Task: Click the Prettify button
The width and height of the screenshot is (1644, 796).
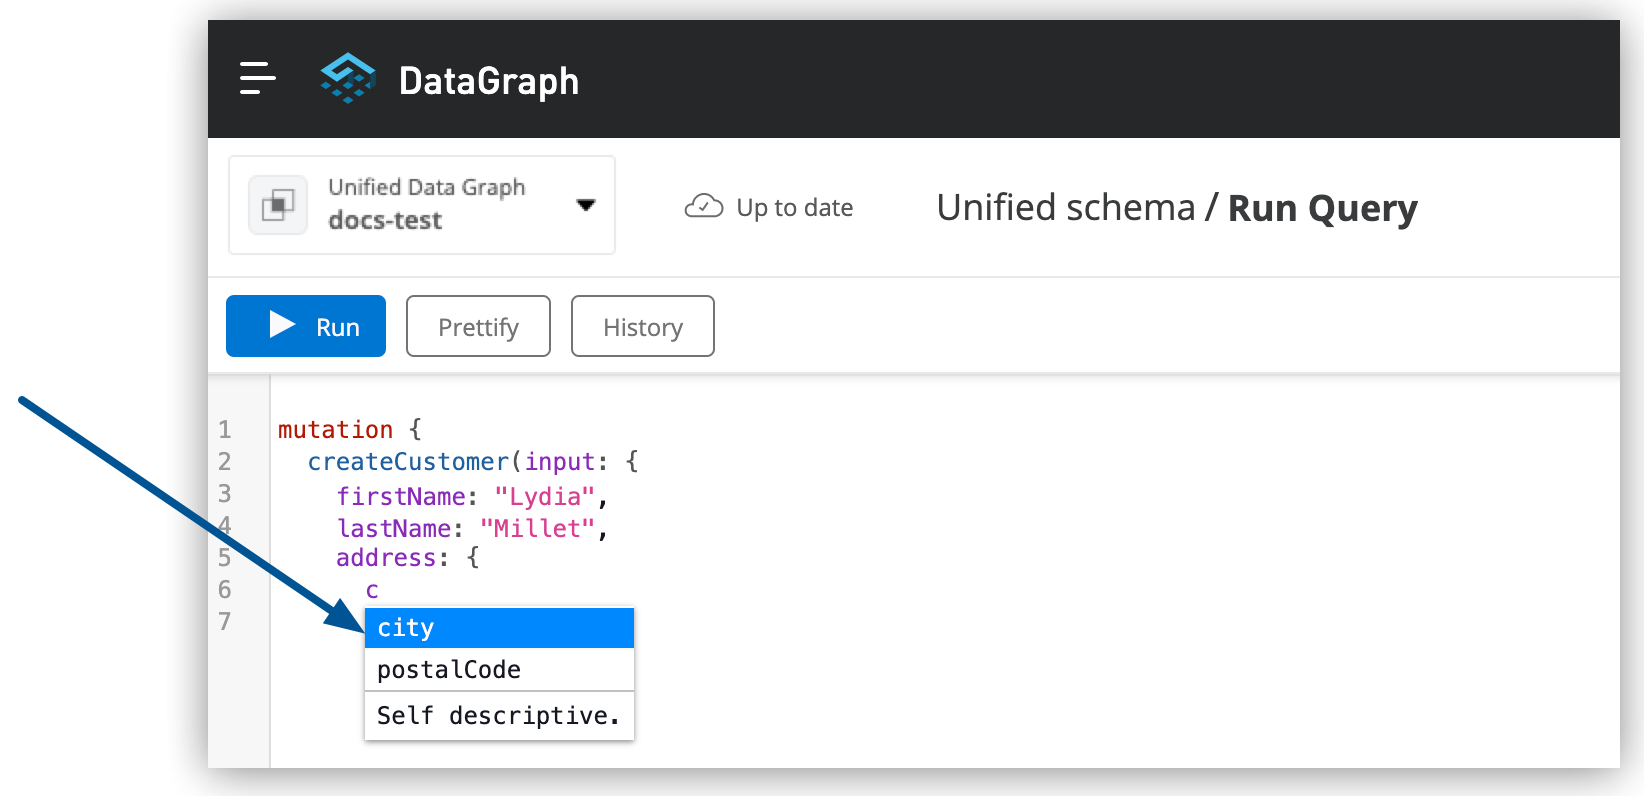Action: [478, 326]
